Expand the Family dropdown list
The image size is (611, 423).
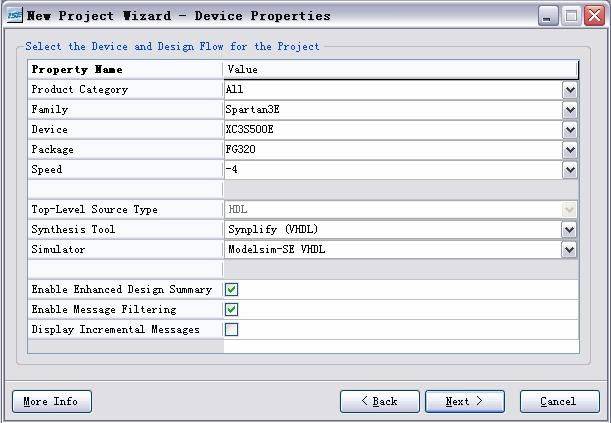[570, 110]
